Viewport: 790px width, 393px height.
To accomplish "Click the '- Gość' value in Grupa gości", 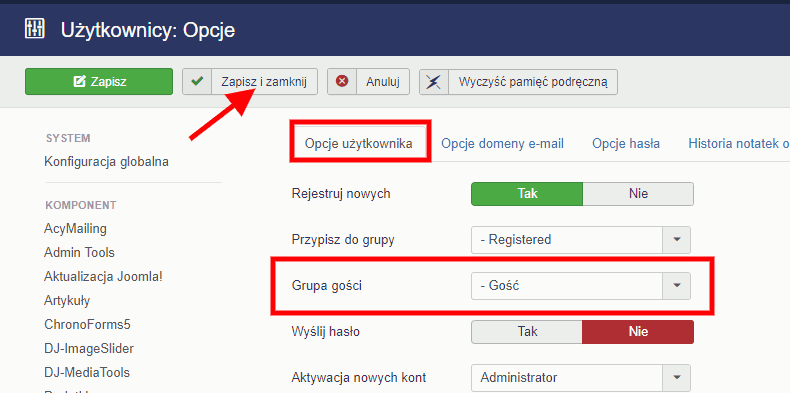I will tap(500, 286).
